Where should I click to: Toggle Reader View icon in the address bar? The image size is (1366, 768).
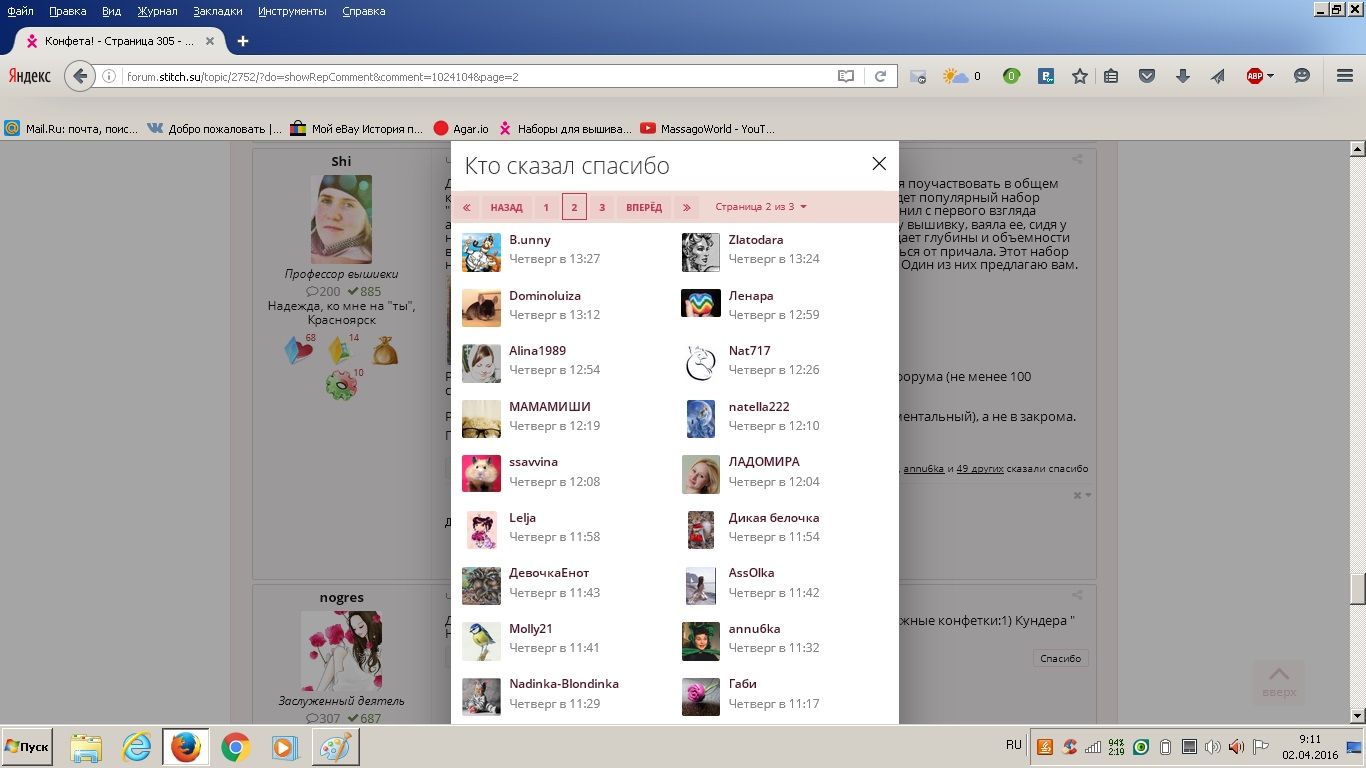point(846,76)
